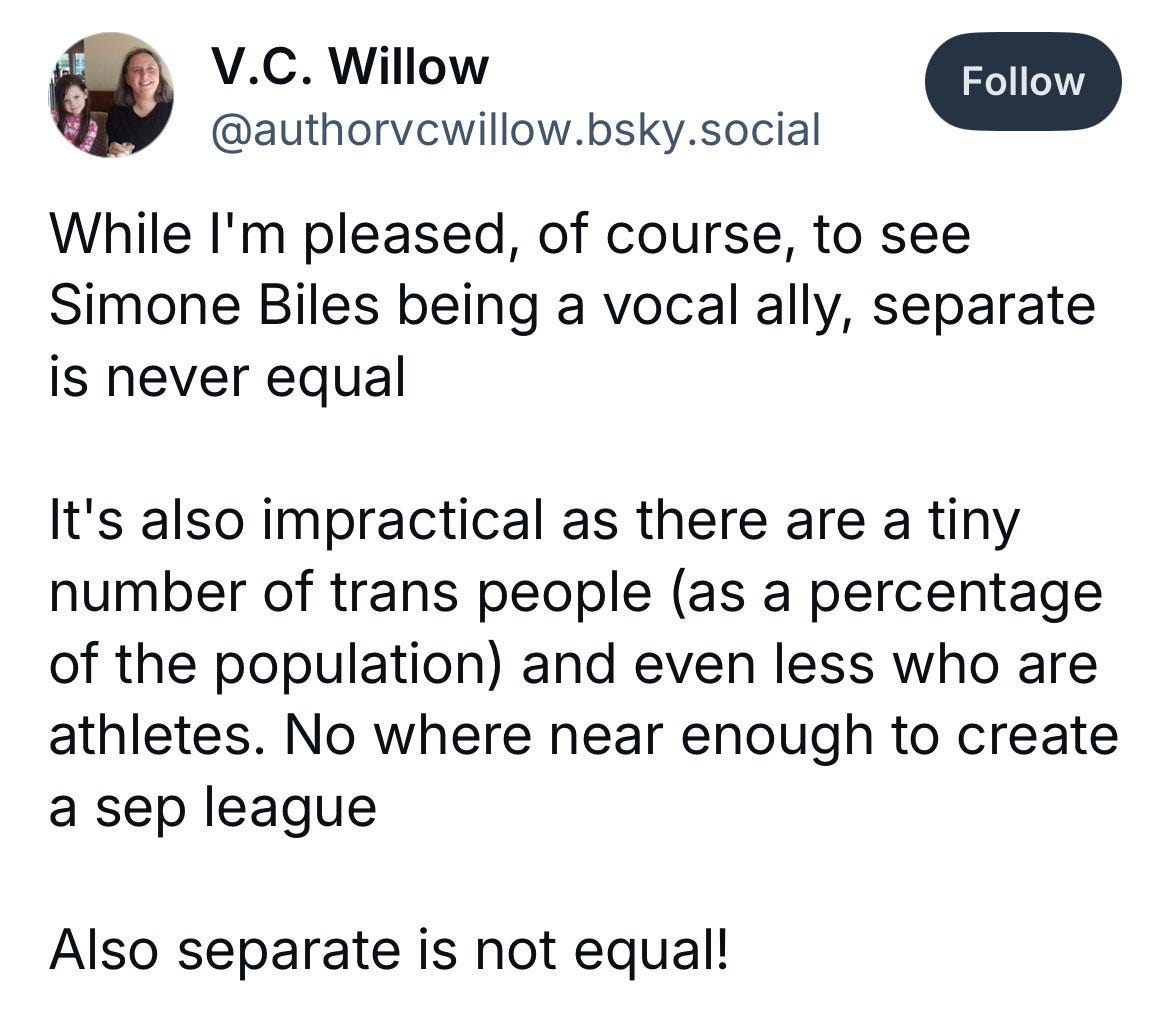Click the @authorvcwillow.bsky.social handle
The image size is (1170, 1022).
tap(514, 129)
